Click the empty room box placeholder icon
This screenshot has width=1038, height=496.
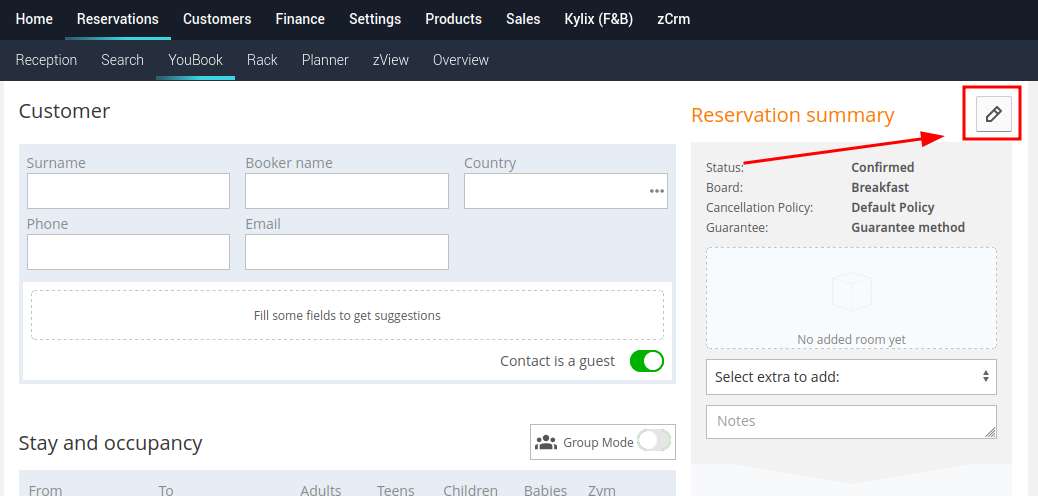pos(851,291)
